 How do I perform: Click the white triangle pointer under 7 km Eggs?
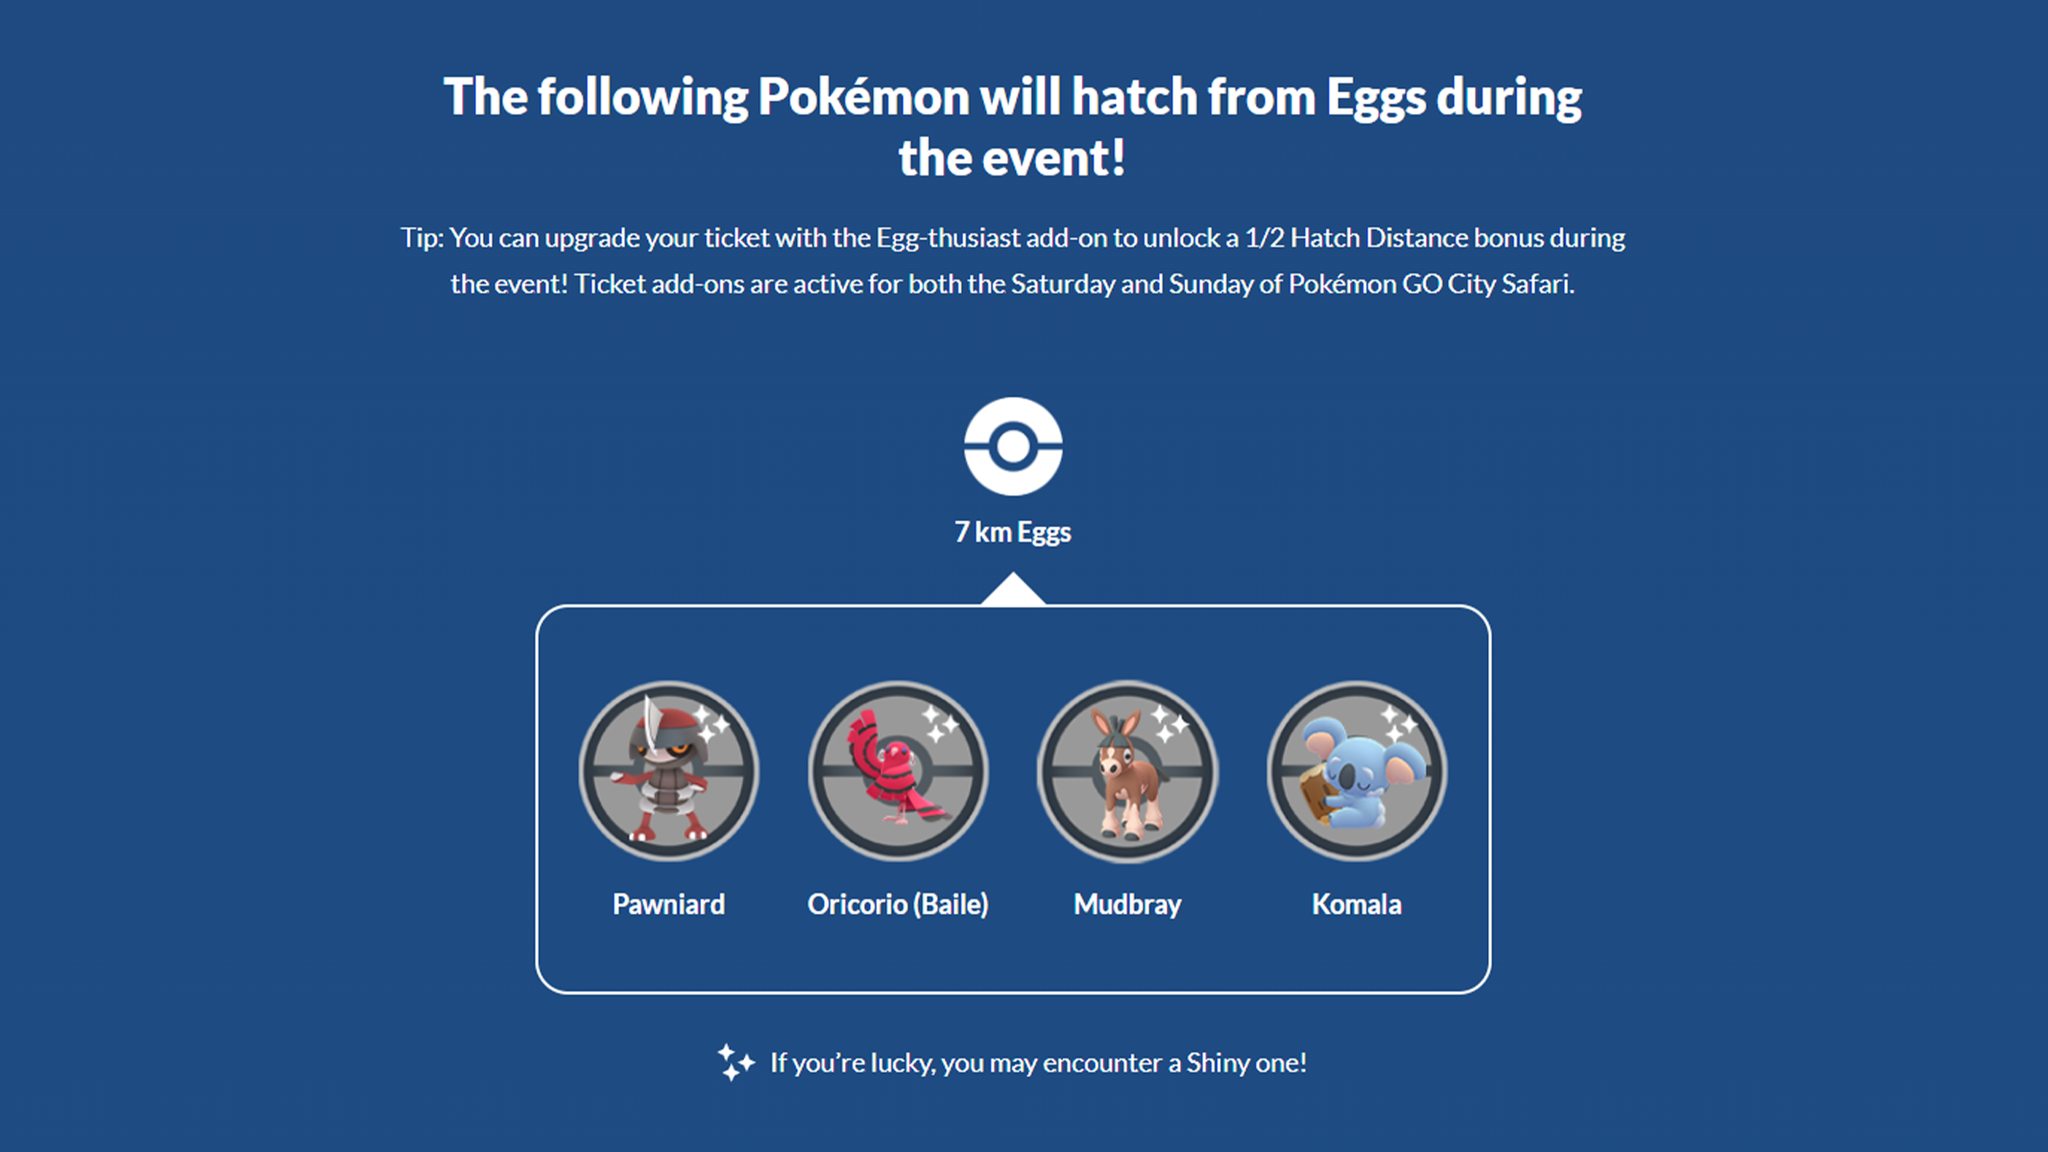tap(1013, 590)
